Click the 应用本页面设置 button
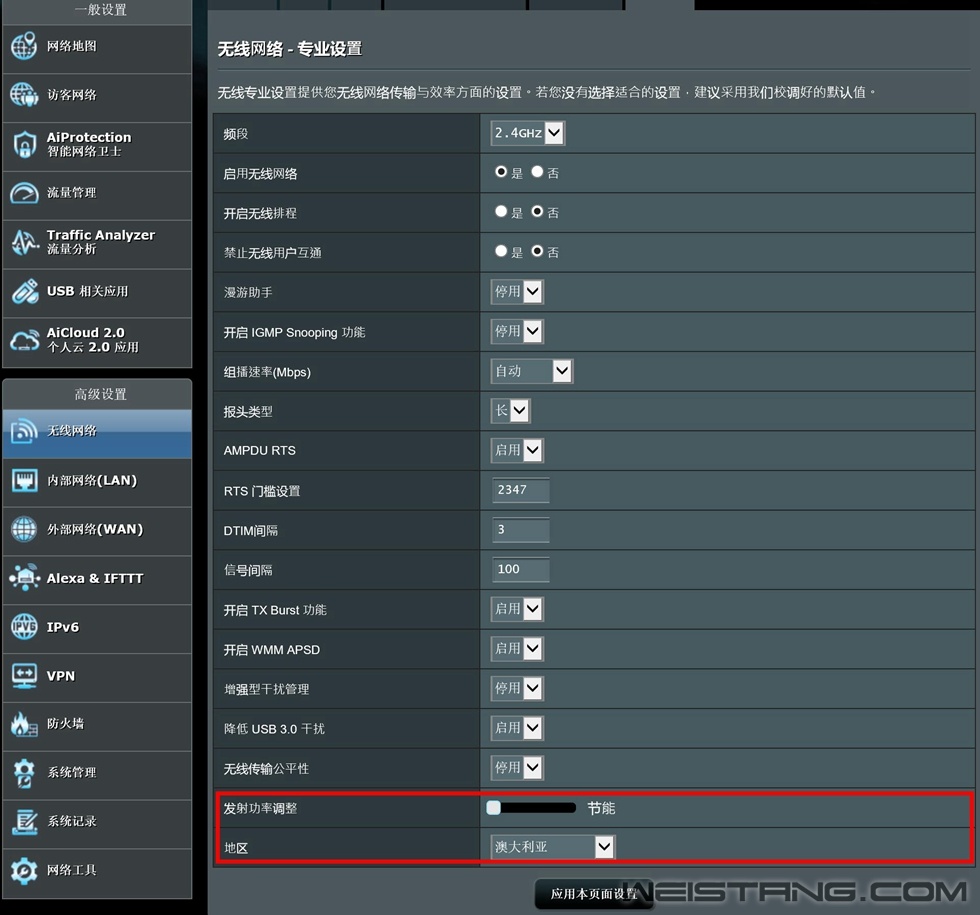 594,894
